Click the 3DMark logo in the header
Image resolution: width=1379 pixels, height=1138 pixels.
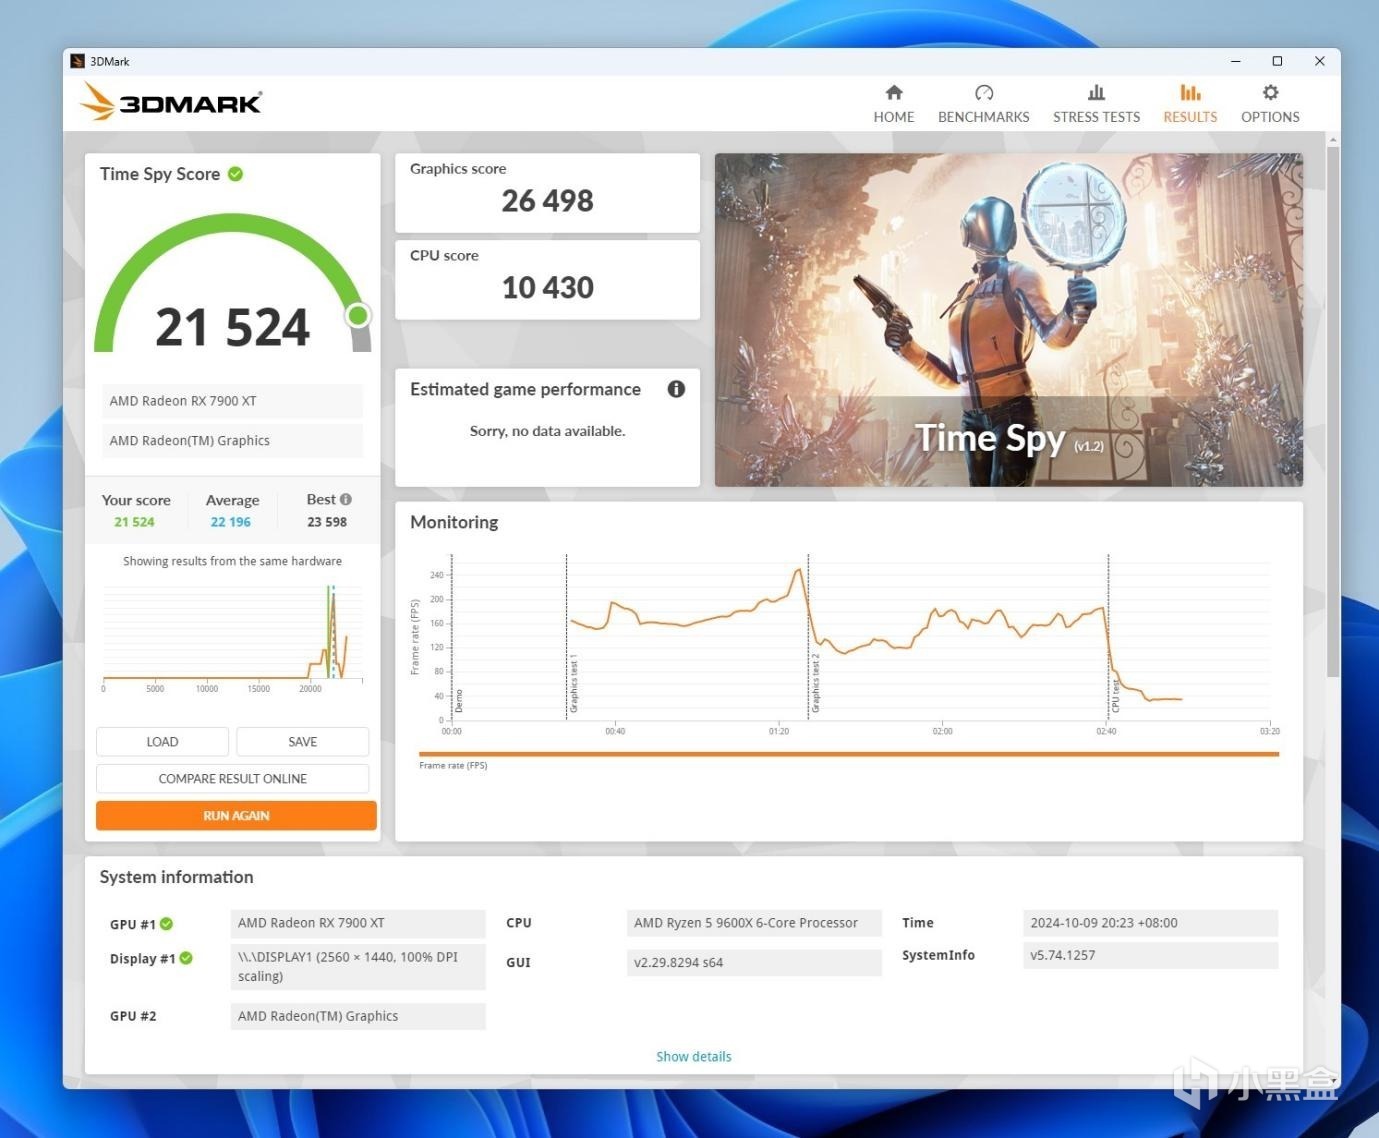[171, 102]
